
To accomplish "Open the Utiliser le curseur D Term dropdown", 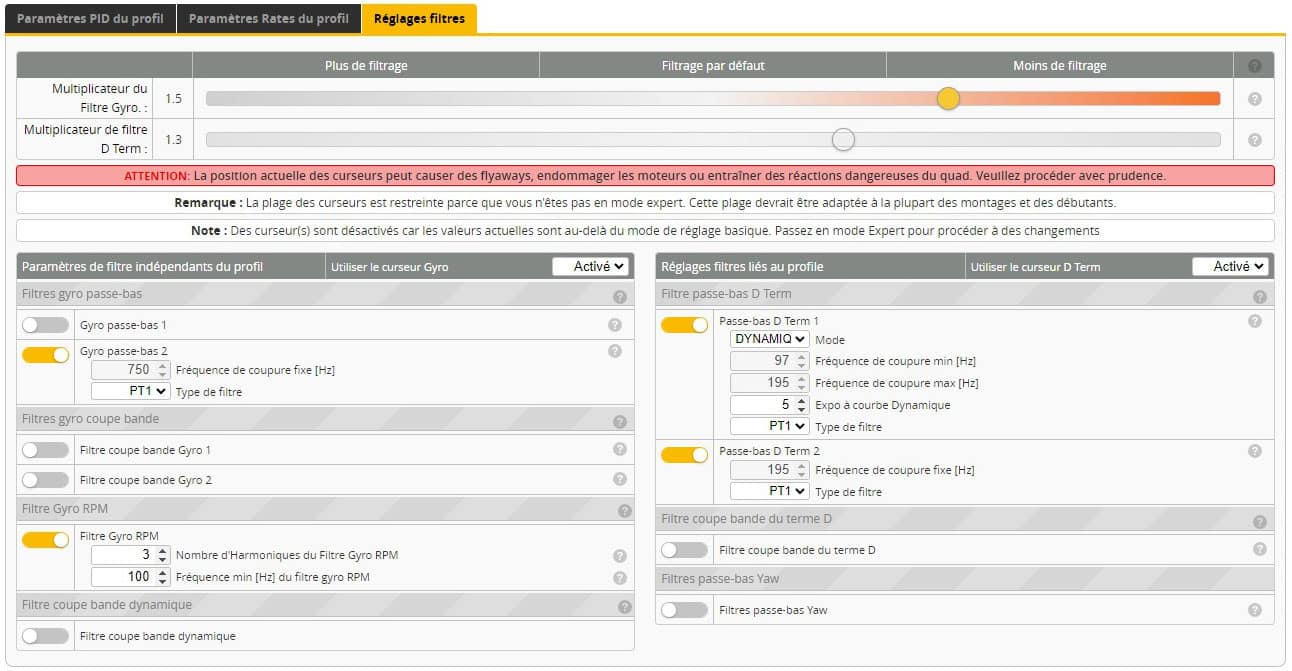I will coord(1230,266).
